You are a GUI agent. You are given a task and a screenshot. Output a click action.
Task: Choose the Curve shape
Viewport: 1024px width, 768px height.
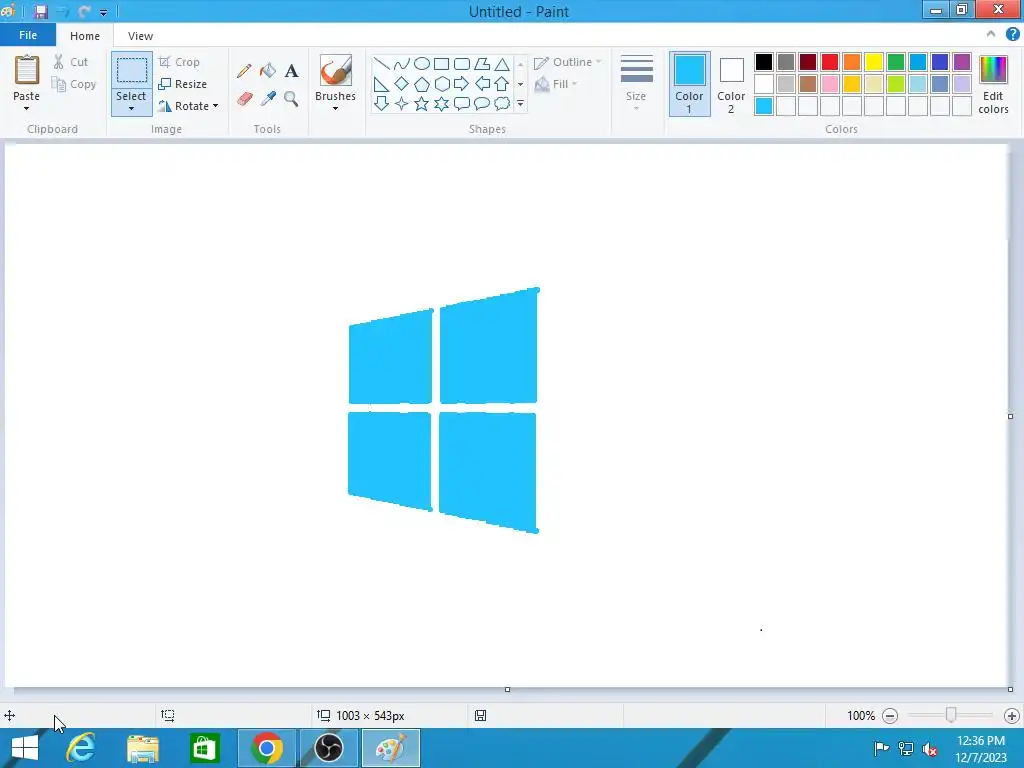(402, 64)
